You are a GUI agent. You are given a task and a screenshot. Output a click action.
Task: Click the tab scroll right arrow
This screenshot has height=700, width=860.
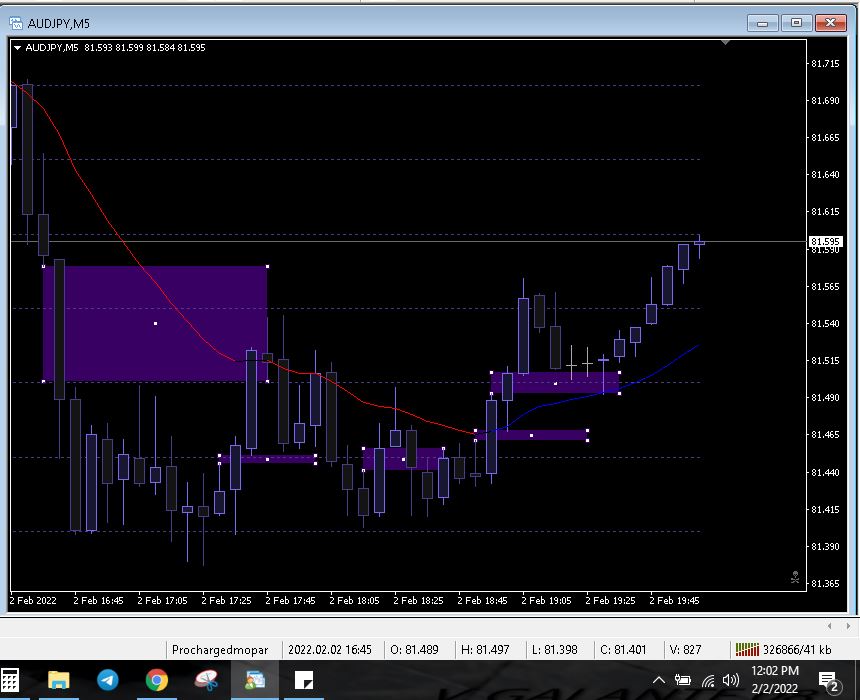point(848,626)
